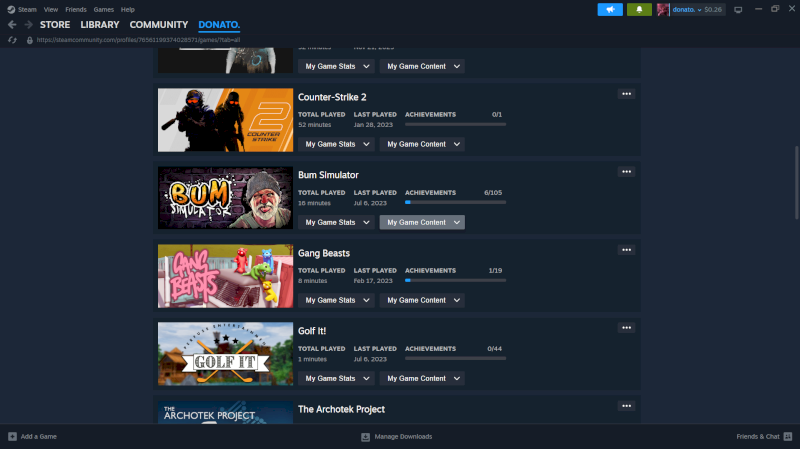The height and width of the screenshot is (449, 800).
Task: Go back with the left arrow icon
Action: click(x=12, y=24)
